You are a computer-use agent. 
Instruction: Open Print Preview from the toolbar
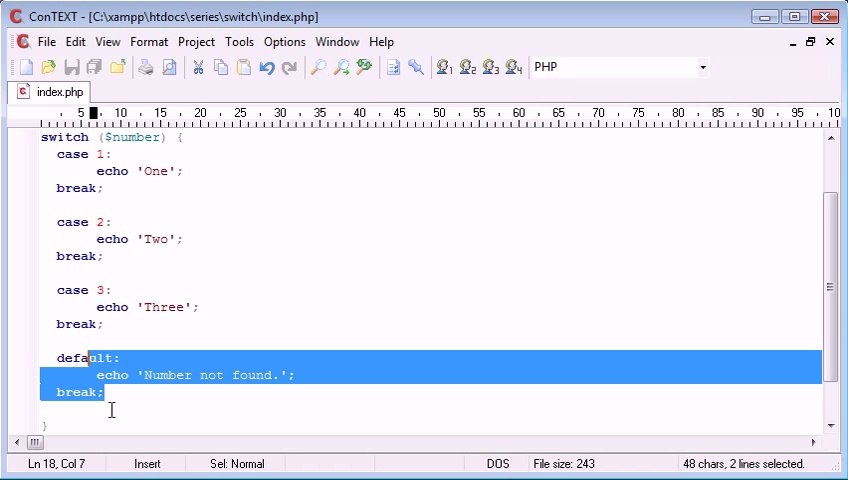click(x=169, y=68)
